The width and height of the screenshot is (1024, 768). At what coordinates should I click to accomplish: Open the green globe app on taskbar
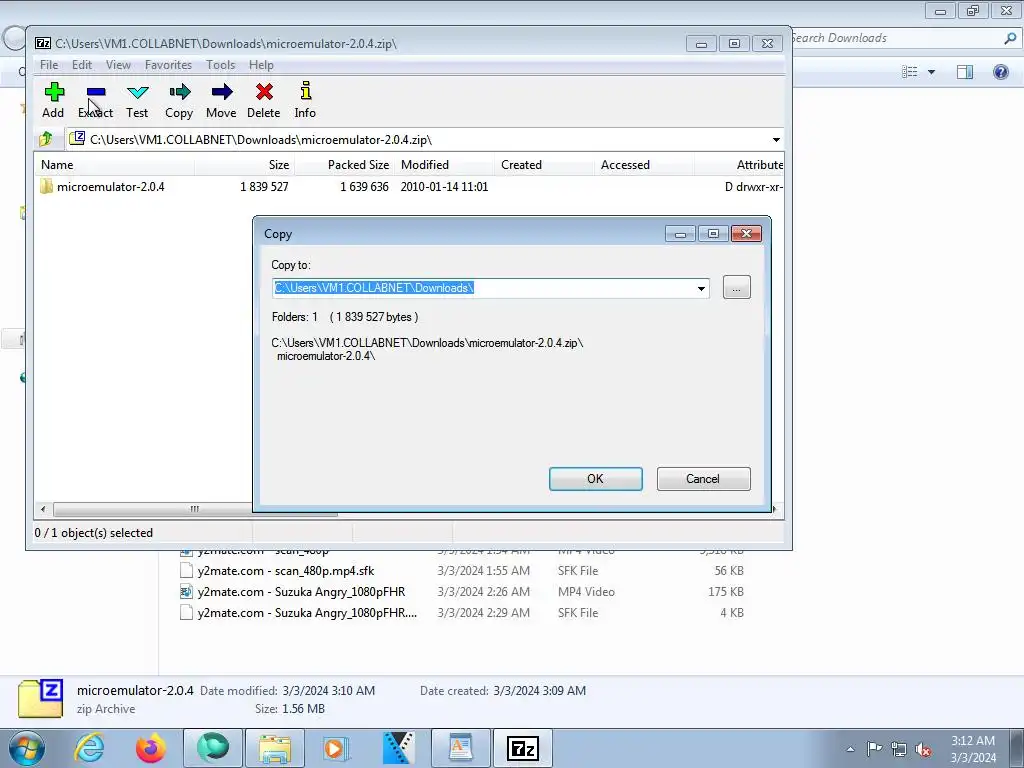(x=213, y=748)
